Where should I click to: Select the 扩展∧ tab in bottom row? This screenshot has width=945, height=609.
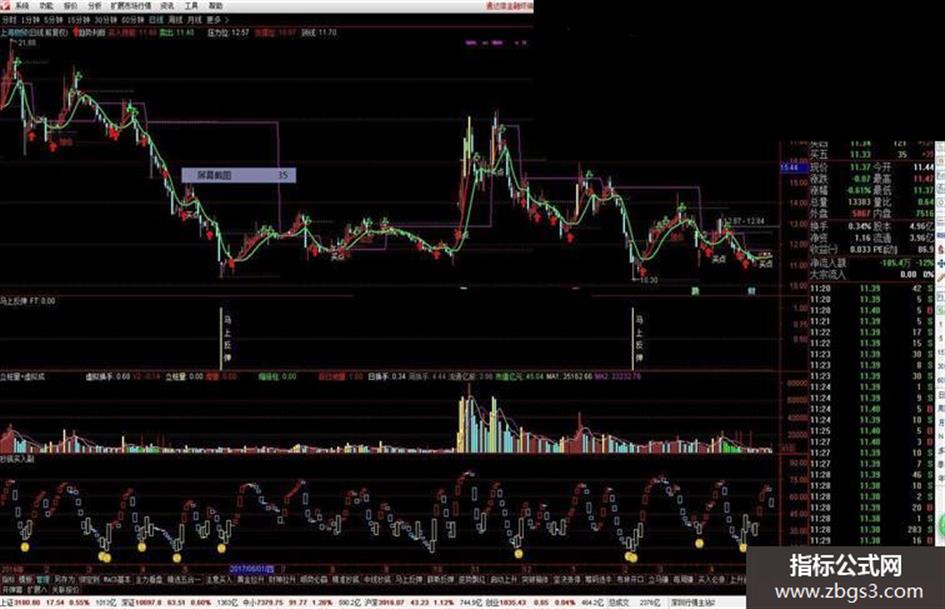(37, 589)
